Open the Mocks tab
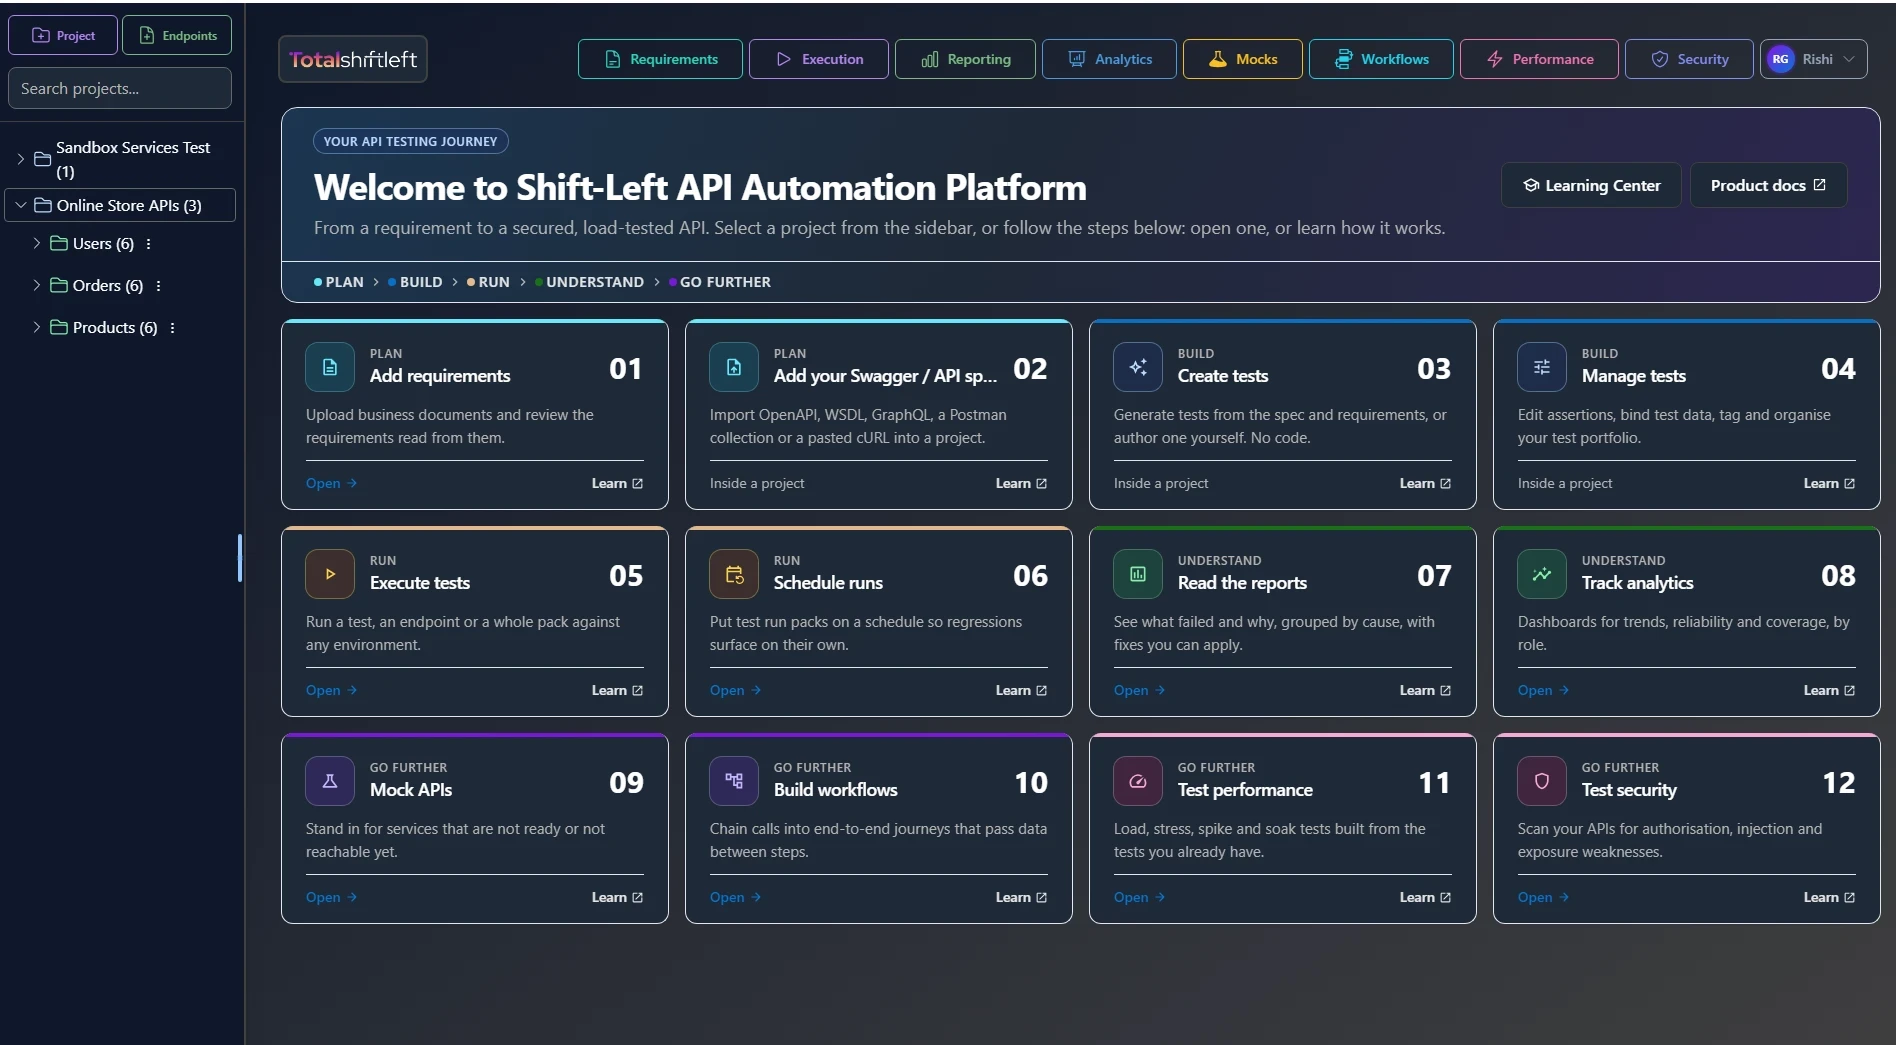Screen dimensions: 1896x1045 click(1243, 59)
